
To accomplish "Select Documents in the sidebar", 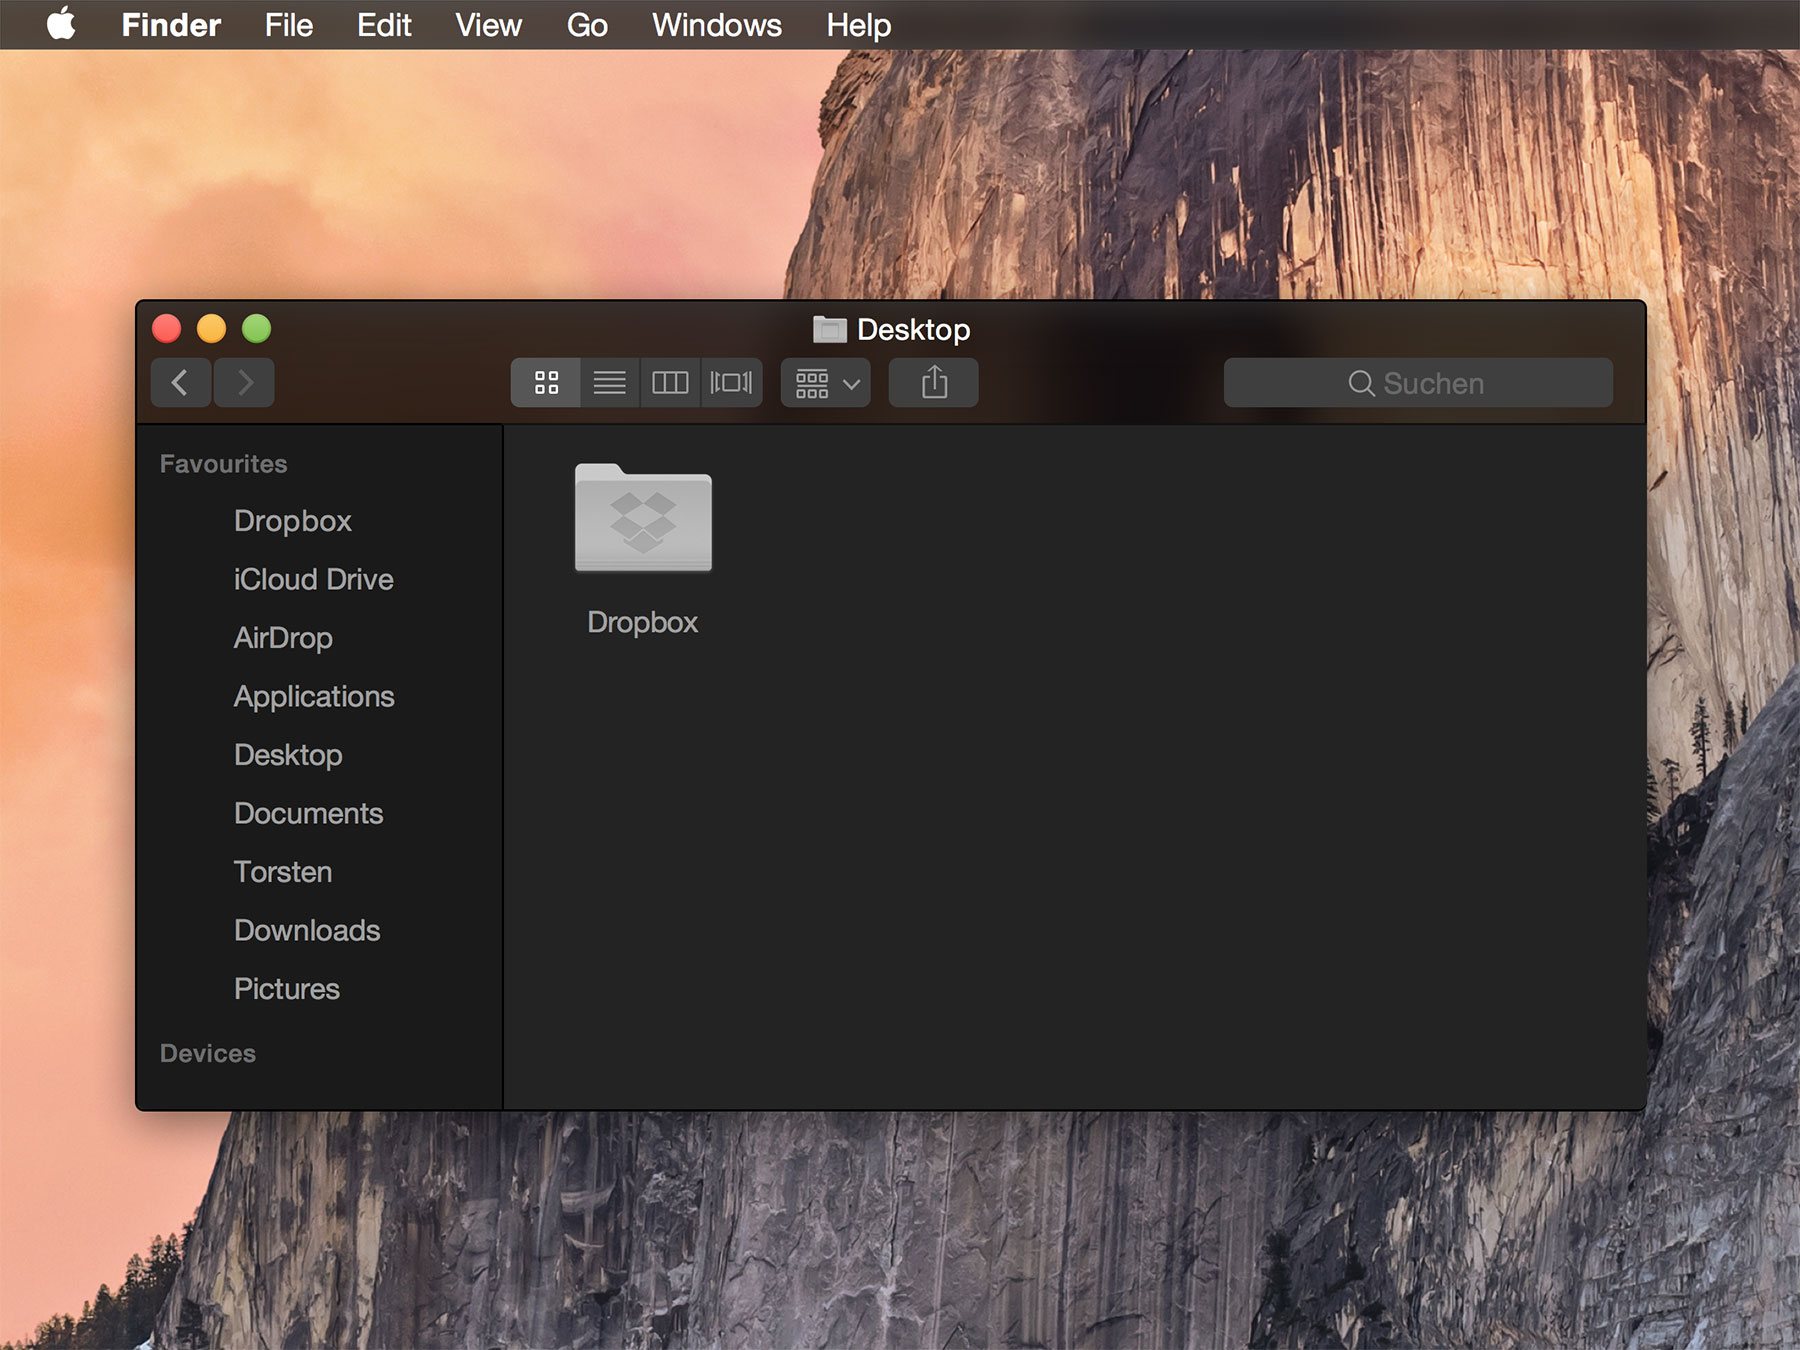I will [x=308, y=813].
